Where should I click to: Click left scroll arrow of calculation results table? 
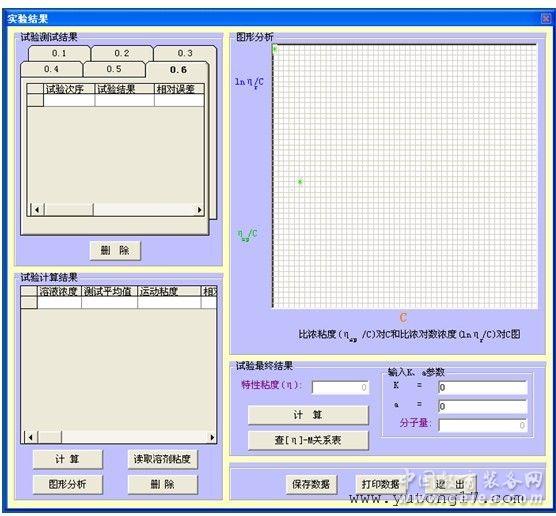pos(30,438)
